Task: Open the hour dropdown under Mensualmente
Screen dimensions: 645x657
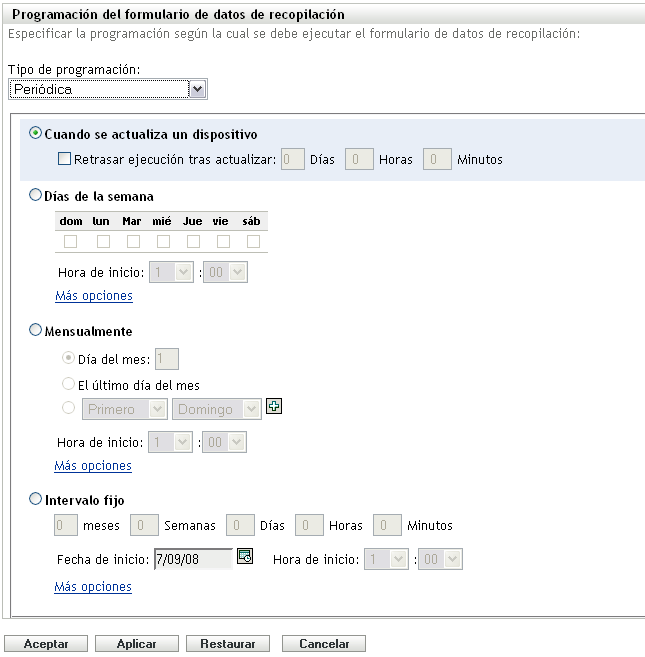Action: pos(171,442)
